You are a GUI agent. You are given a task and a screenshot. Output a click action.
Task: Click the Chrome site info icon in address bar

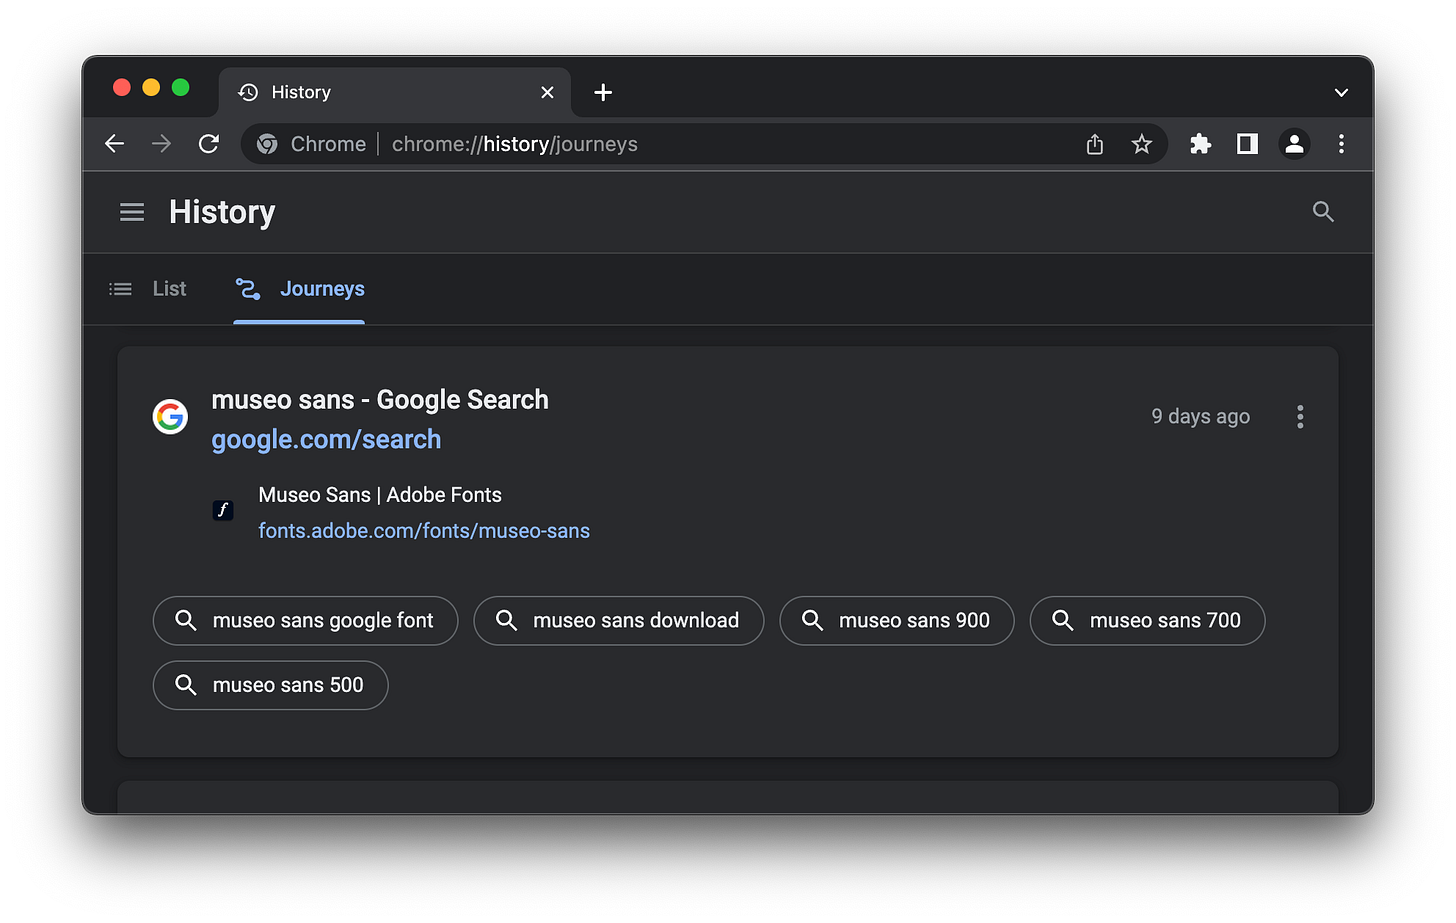pos(267,144)
